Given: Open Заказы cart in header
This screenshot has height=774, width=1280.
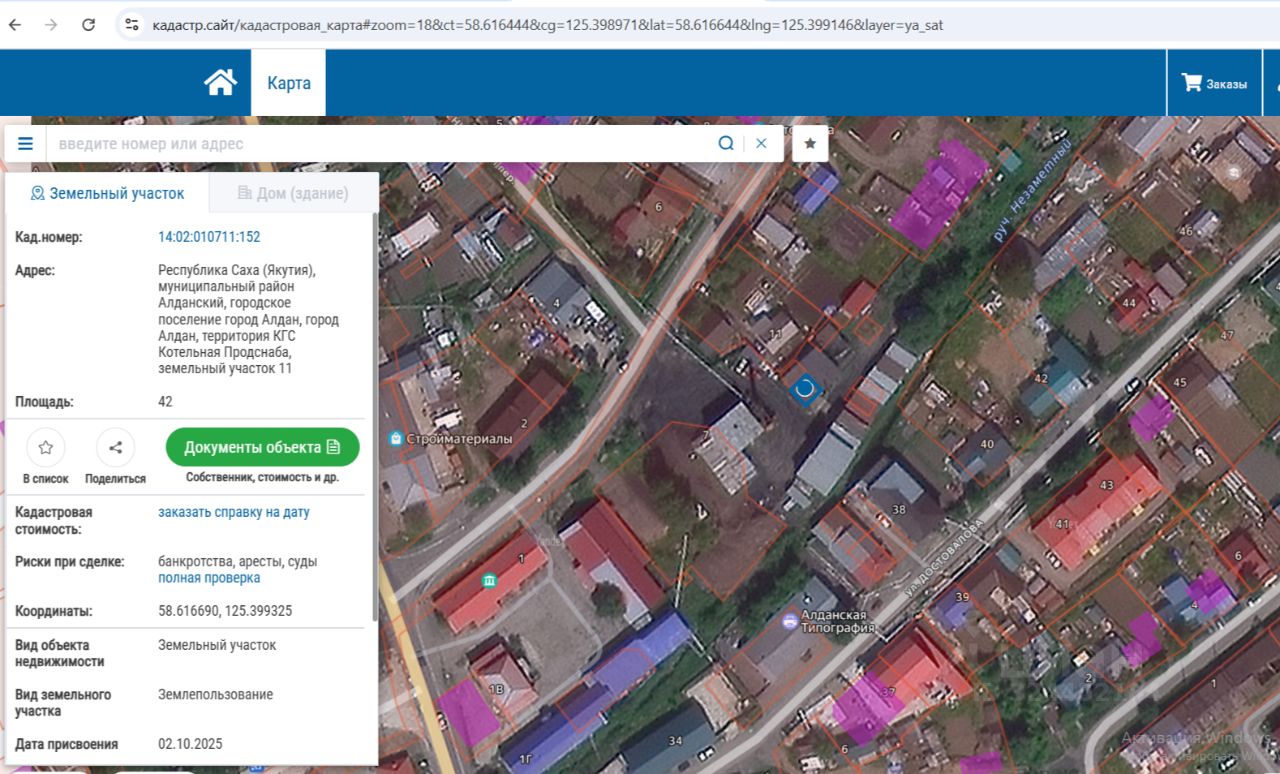Looking at the screenshot, I should [x=1214, y=84].
